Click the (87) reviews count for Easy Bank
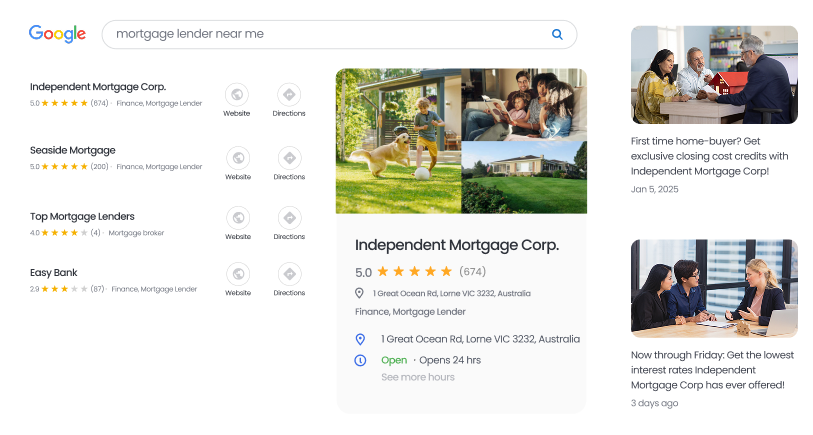 pyautogui.click(x=97, y=289)
